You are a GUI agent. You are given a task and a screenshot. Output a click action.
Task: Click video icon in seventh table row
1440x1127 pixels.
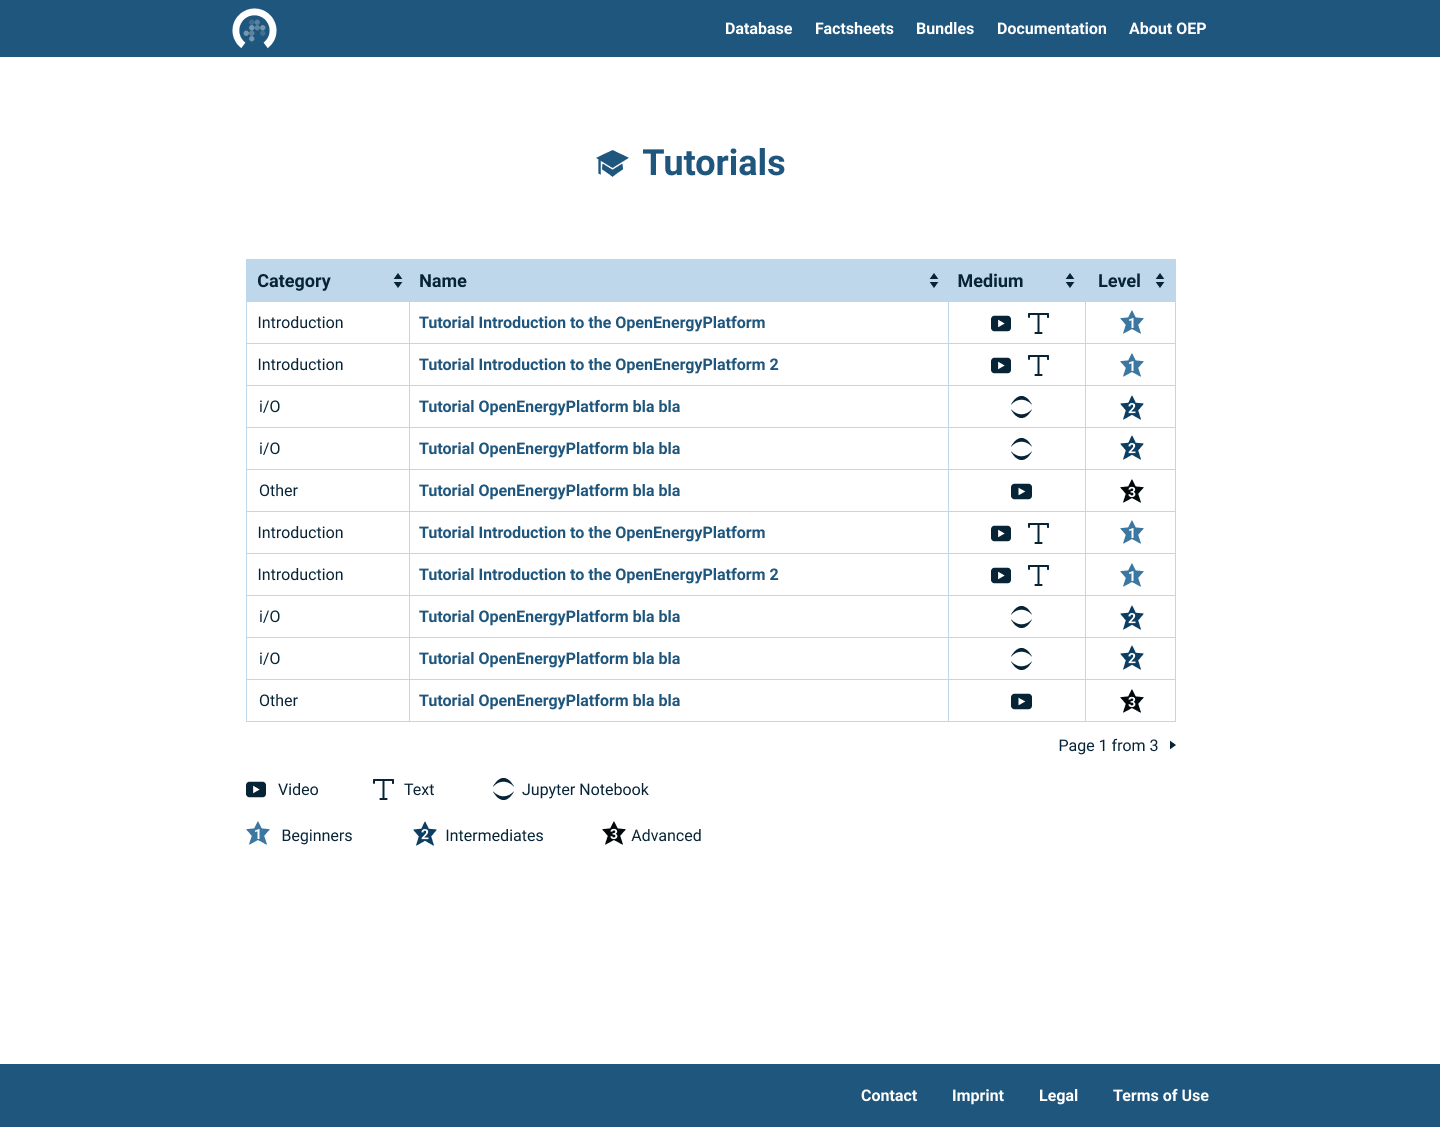[1001, 575]
